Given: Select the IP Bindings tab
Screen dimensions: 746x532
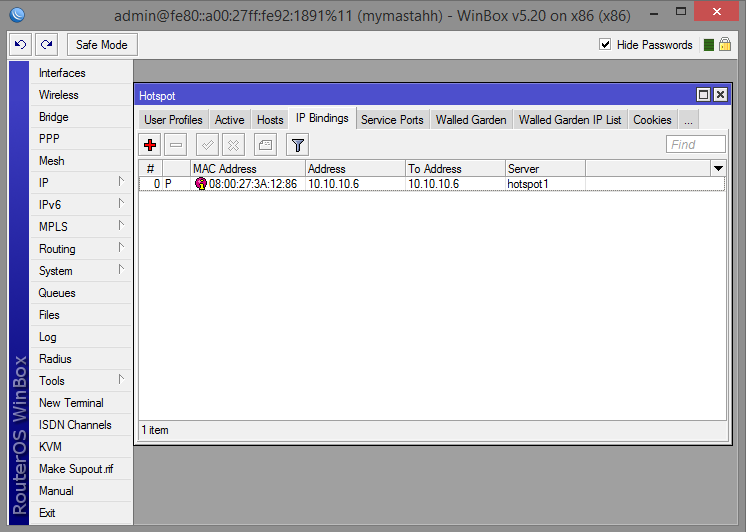Looking at the screenshot, I should tap(322, 118).
